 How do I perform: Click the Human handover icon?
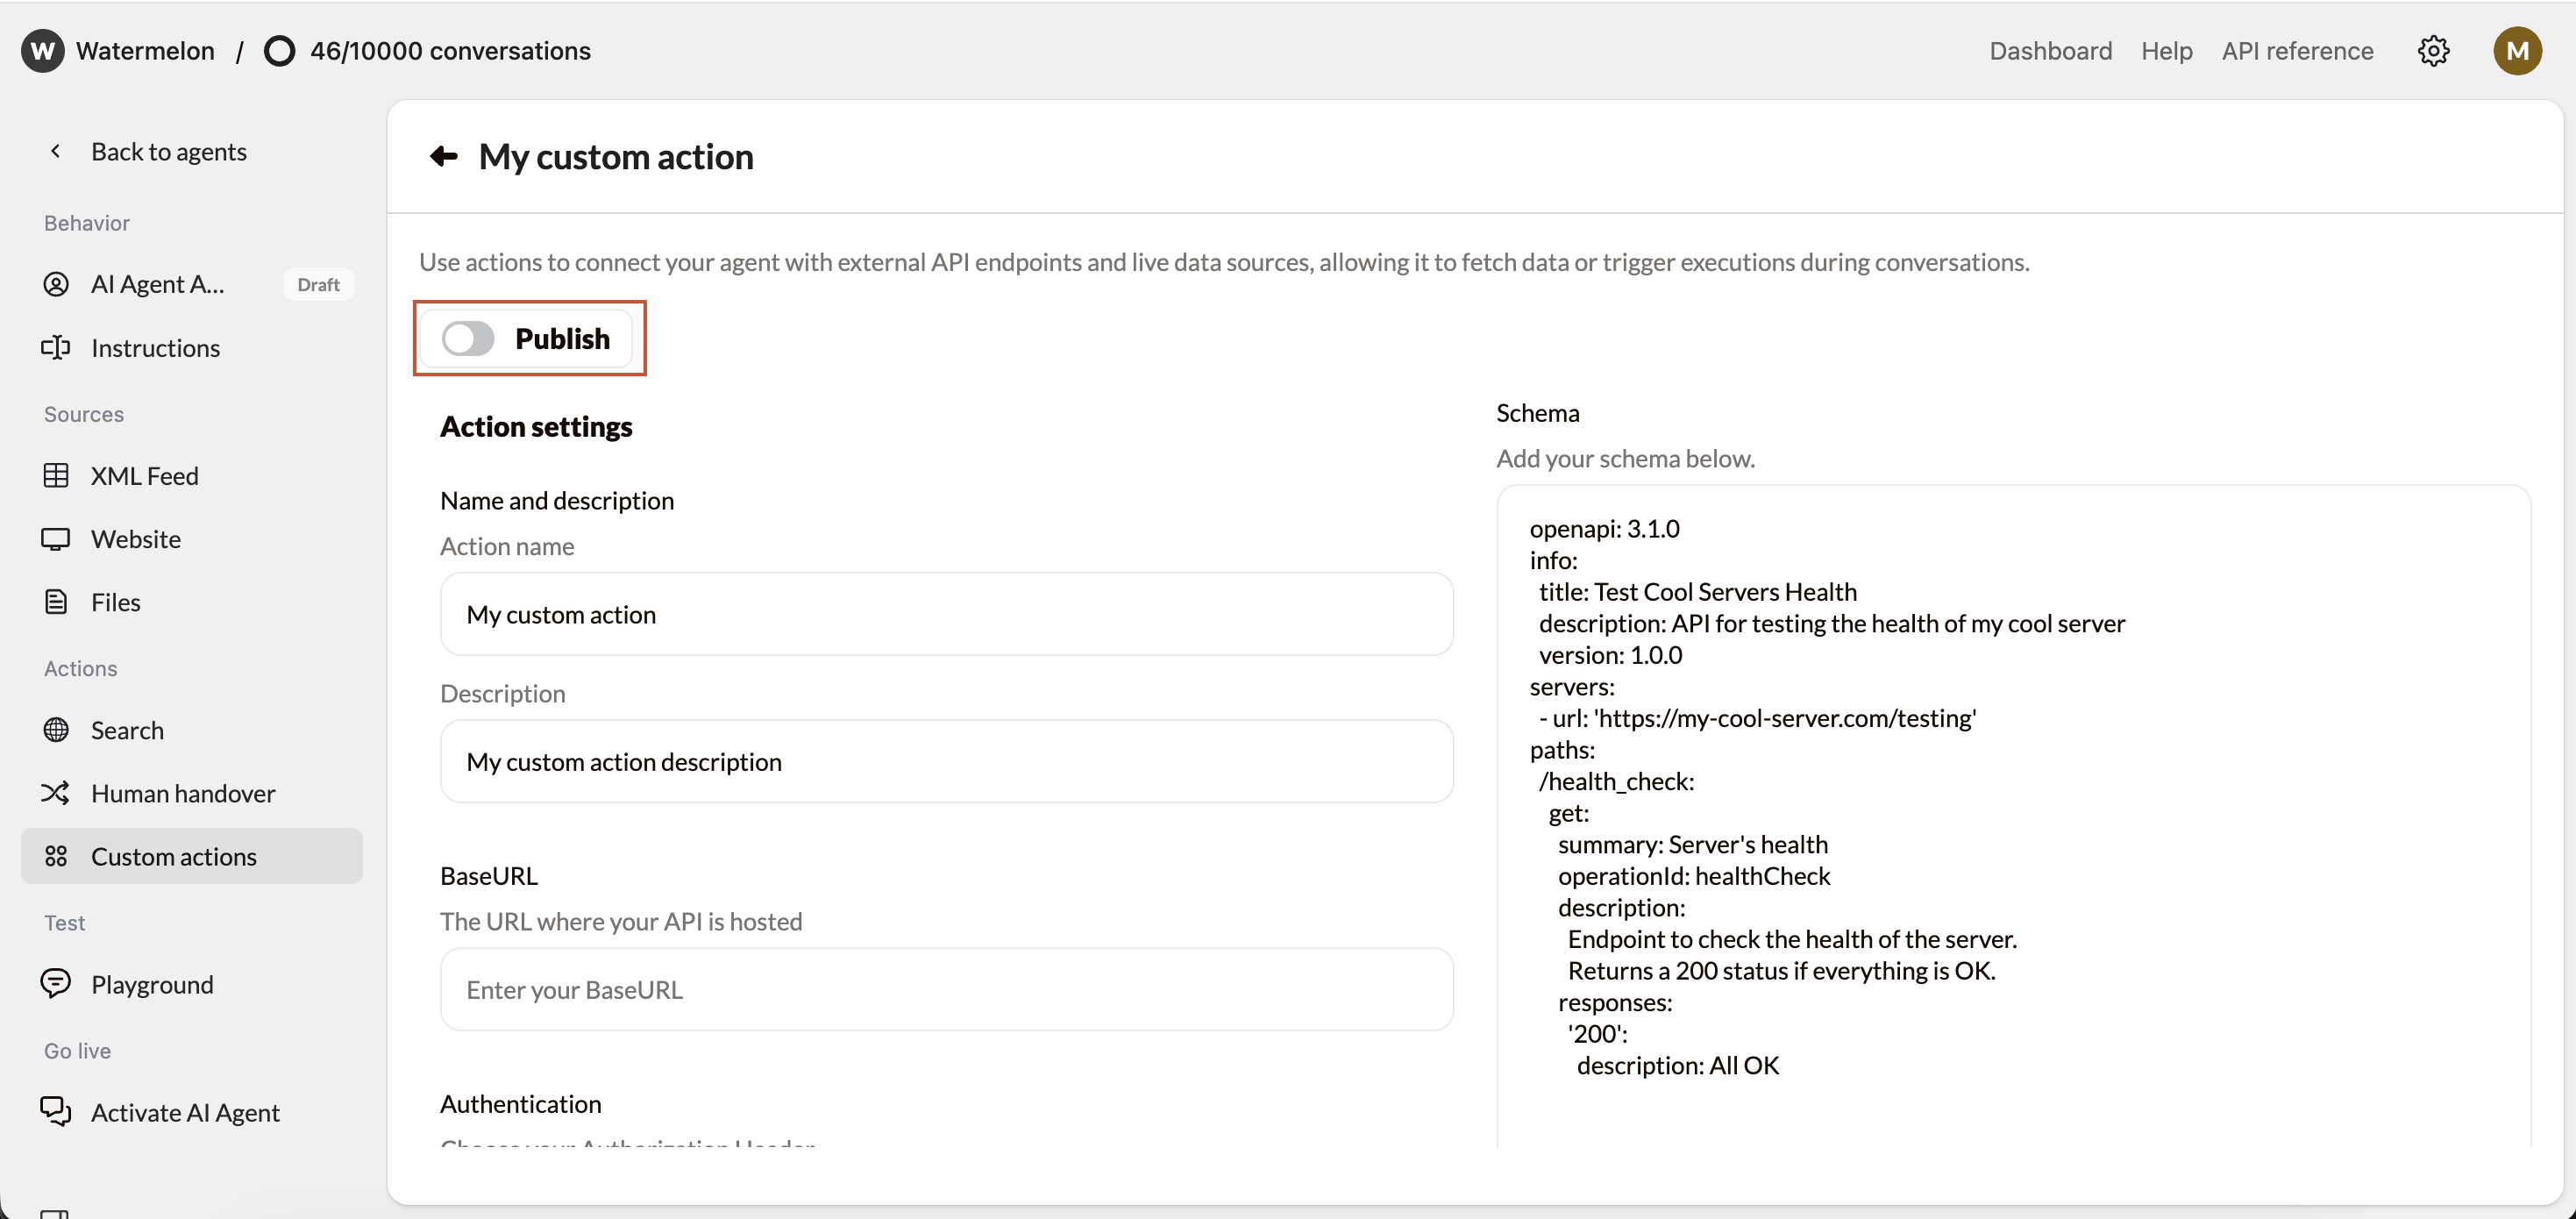click(x=56, y=793)
